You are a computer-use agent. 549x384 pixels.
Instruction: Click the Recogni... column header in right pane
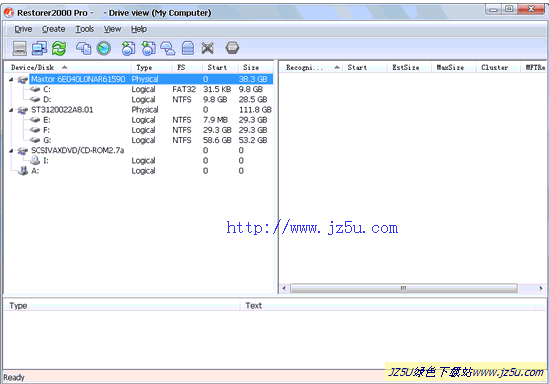point(311,67)
